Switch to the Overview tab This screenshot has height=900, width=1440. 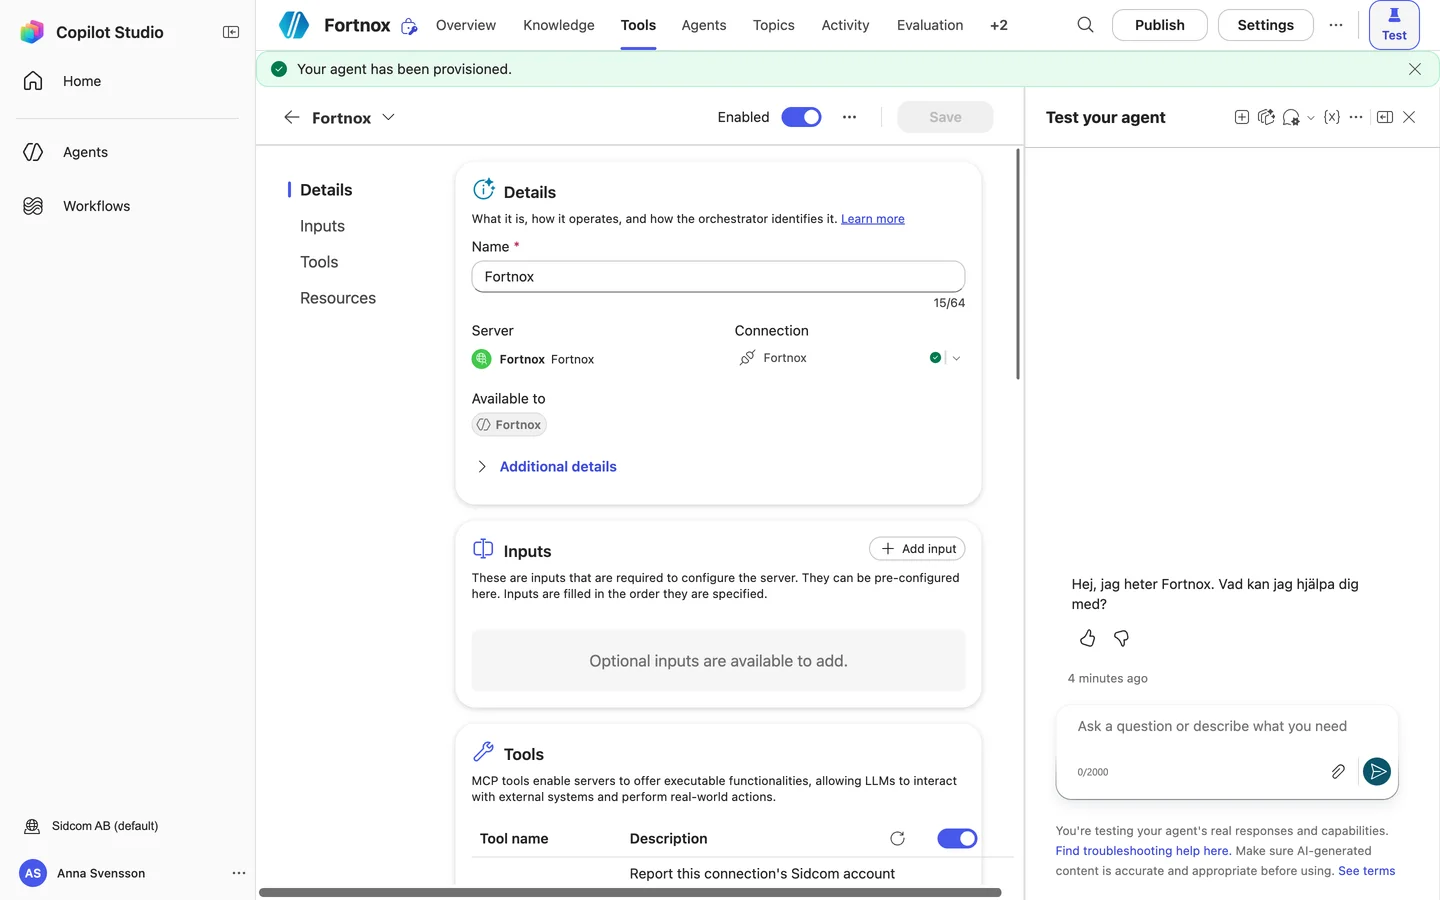(x=466, y=25)
